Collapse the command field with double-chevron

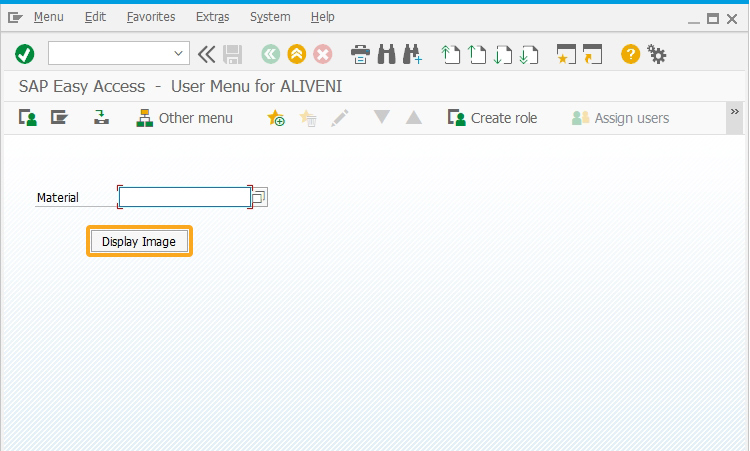coord(207,54)
